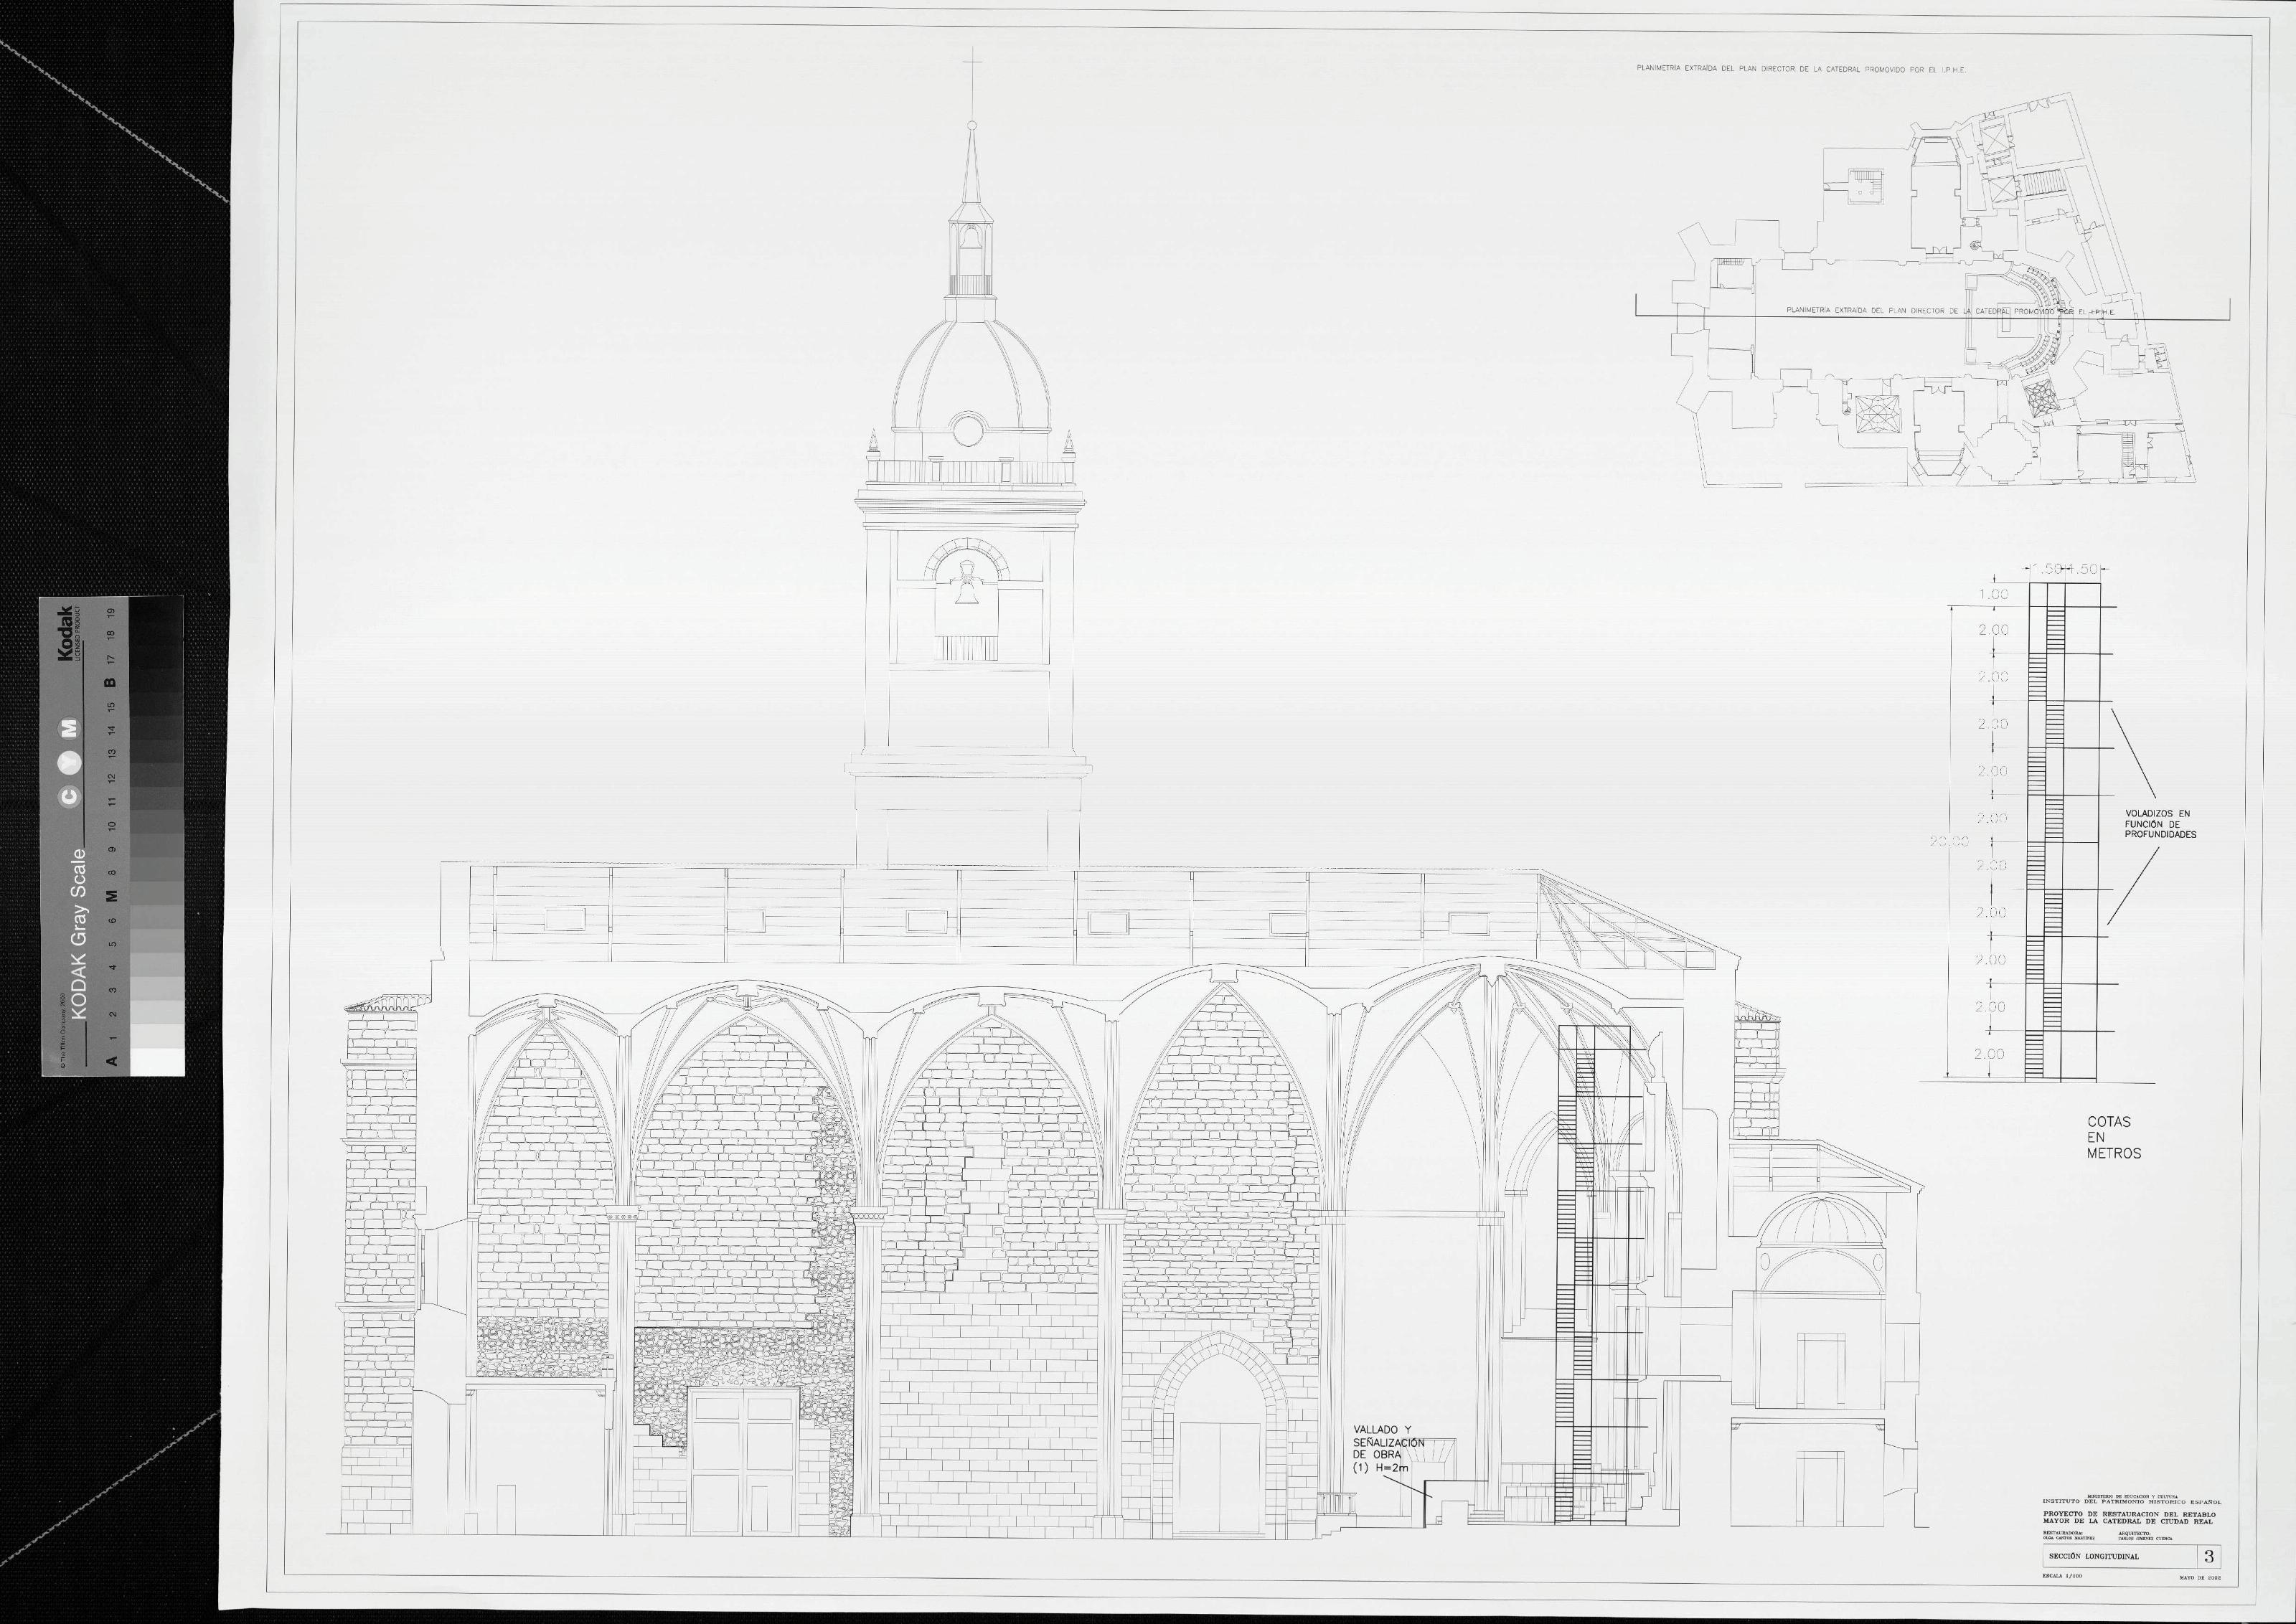2296x1624 pixels.
Task: Click the gray 'C' circle on Kodak card
Action: (x=69, y=797)
